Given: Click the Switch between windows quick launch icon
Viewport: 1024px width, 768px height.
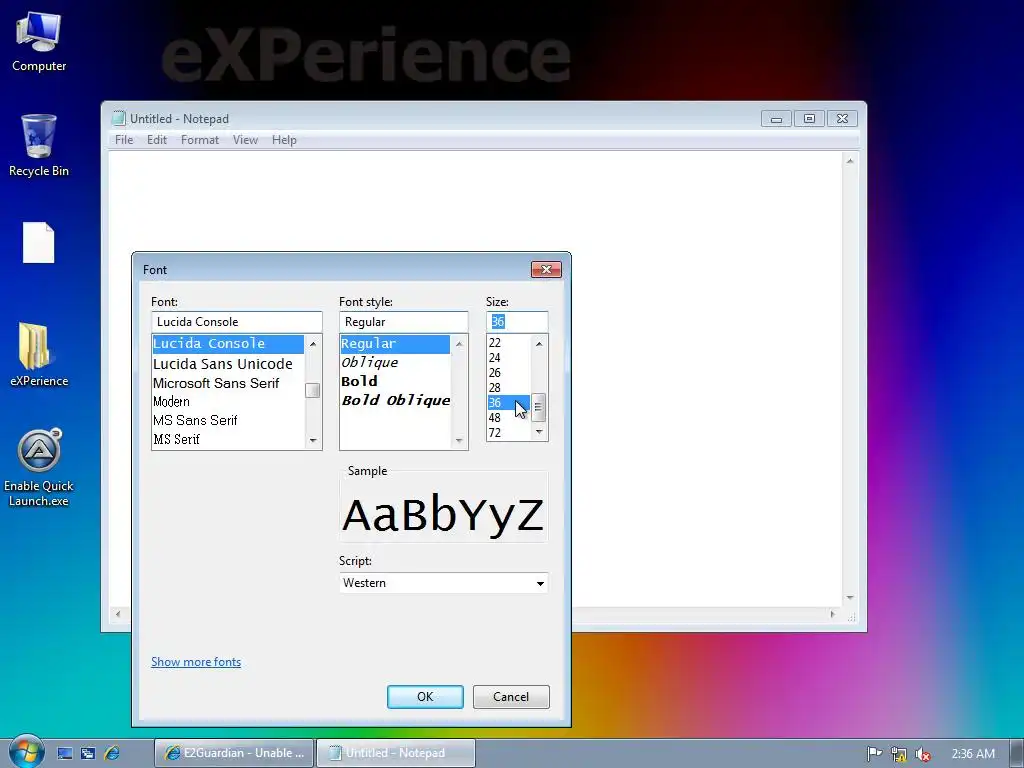Looking at the screenshot, I should point(88,753).
